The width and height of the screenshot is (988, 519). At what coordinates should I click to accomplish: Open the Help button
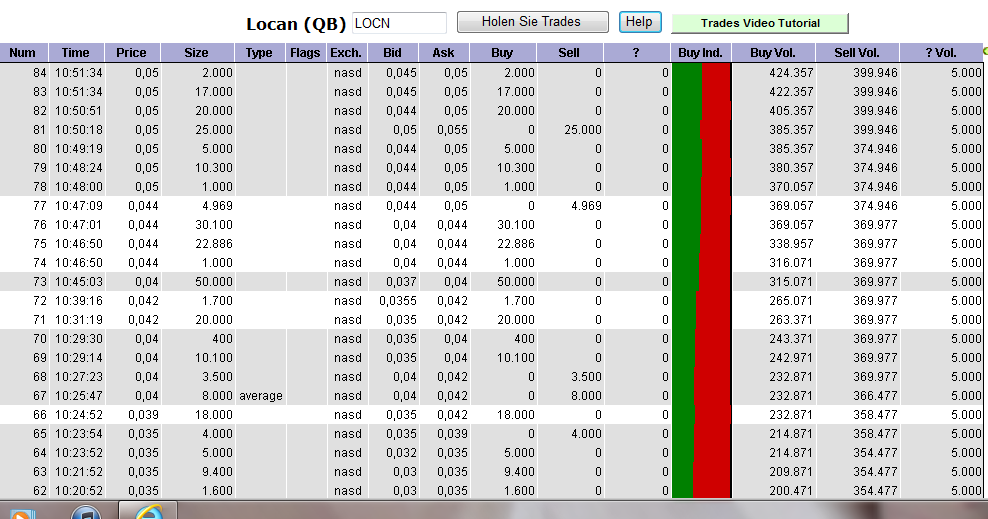tap(640, 22)
